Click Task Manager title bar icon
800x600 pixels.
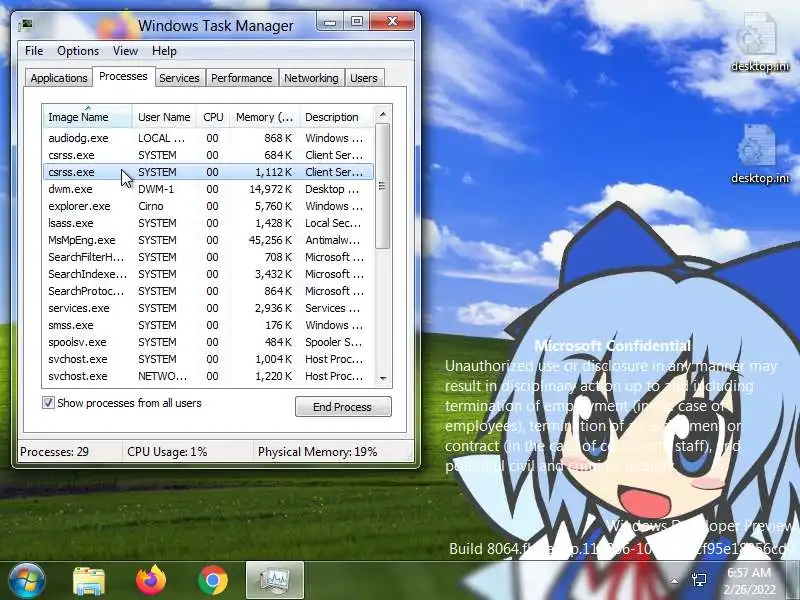[x=25, y=25]
